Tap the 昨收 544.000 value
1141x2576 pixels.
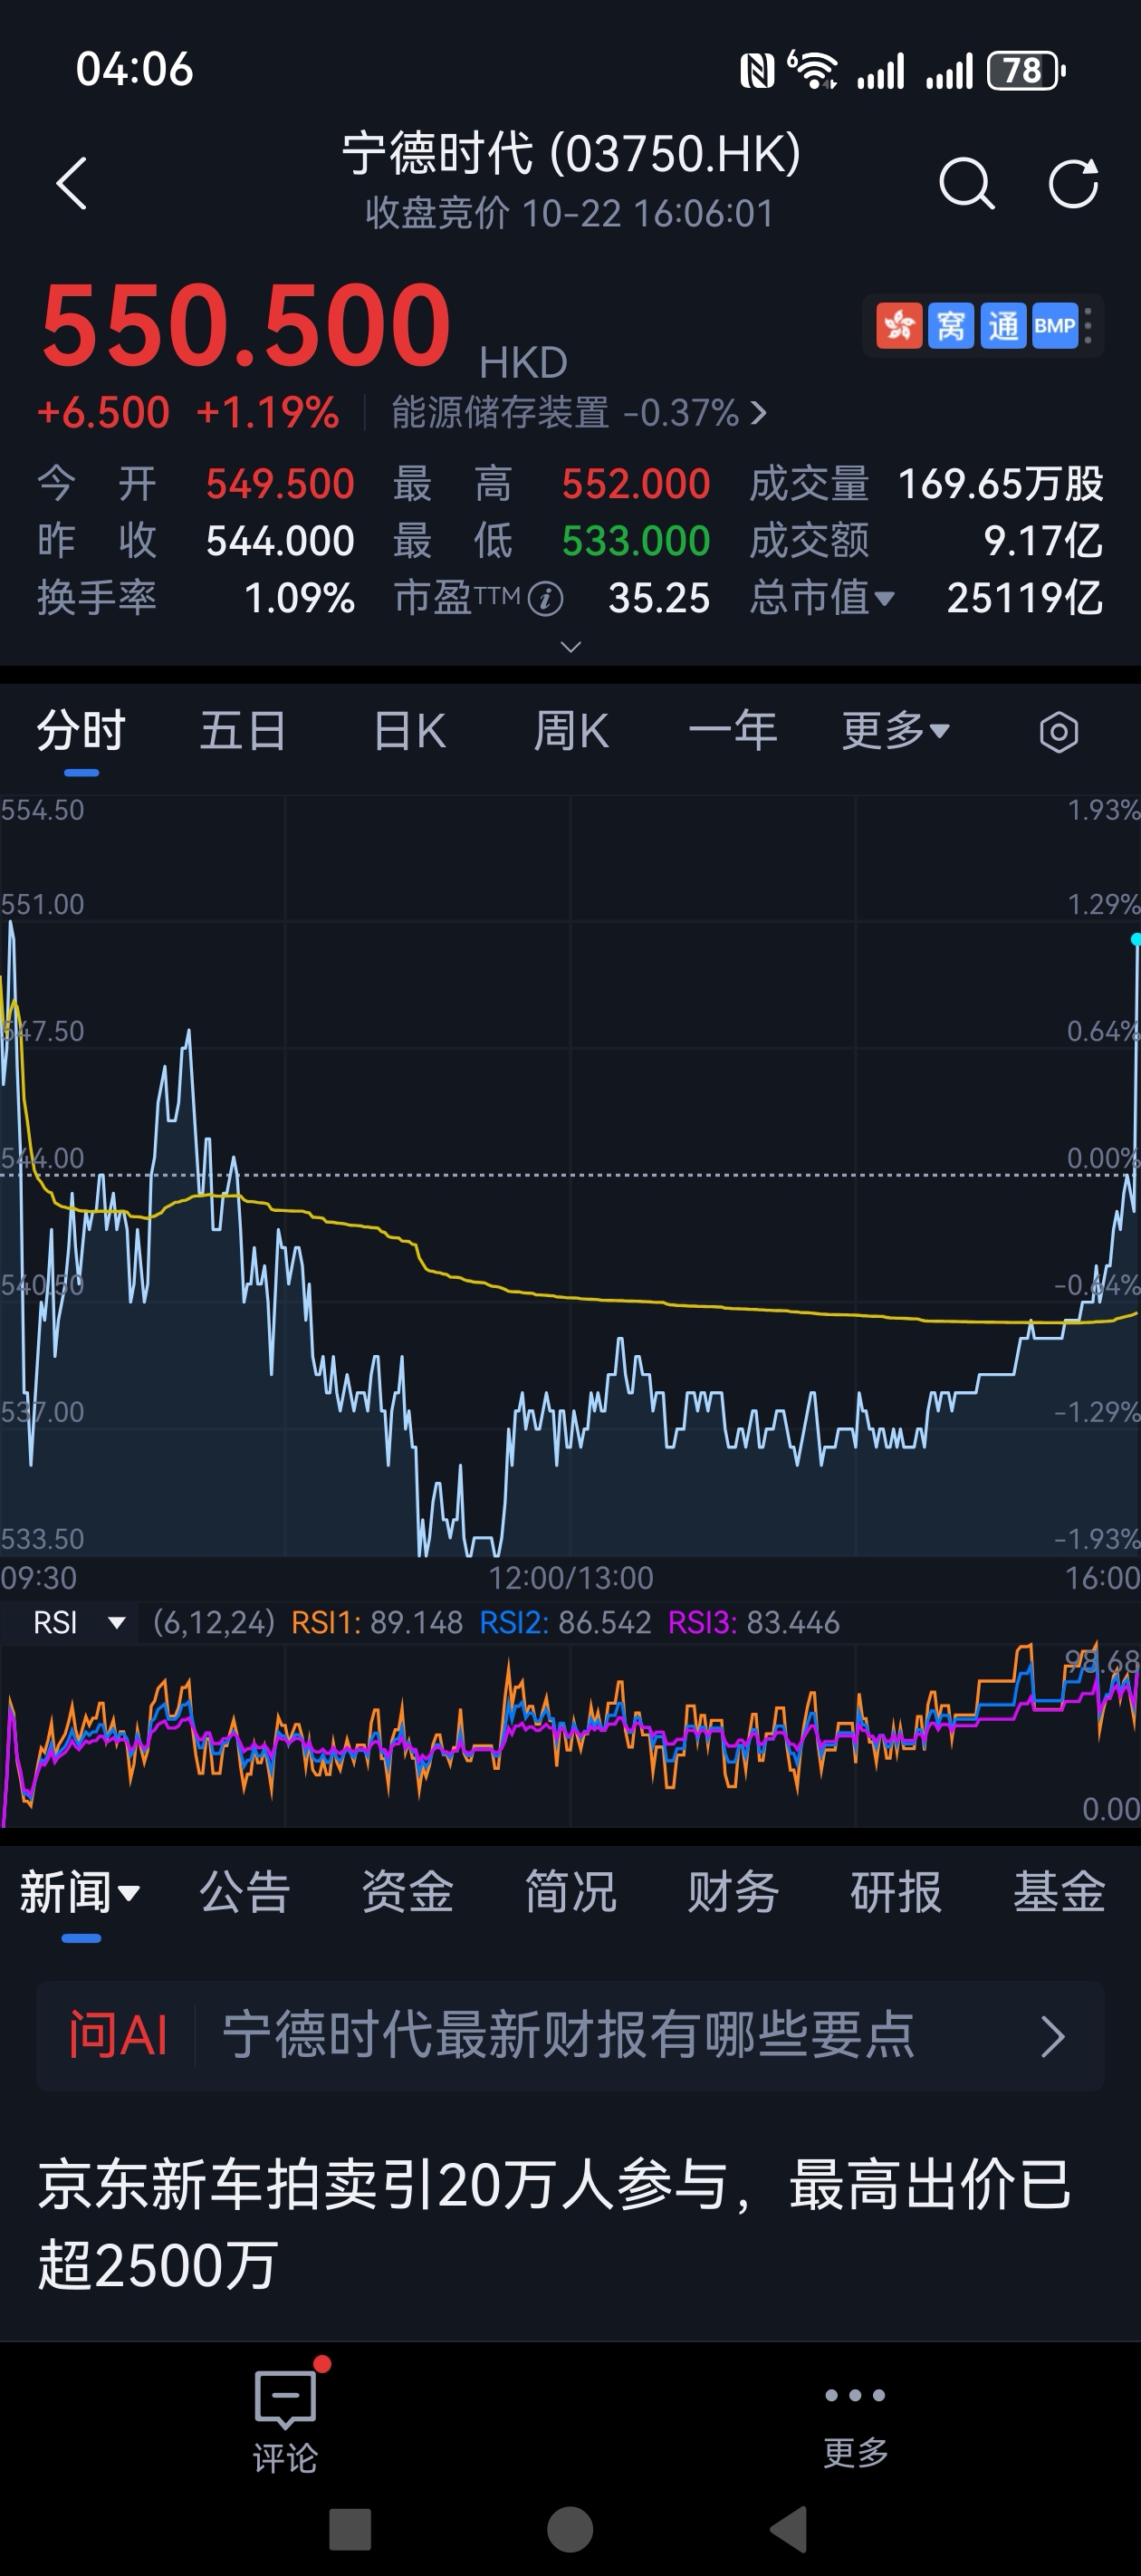(280, 541)
